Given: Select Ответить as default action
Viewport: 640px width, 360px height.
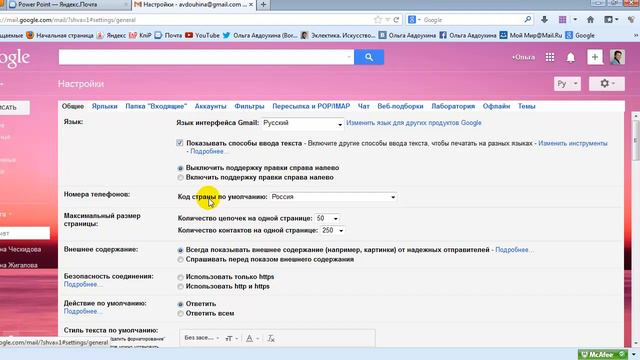Looking at the screenshot, I should coord(180,304).
